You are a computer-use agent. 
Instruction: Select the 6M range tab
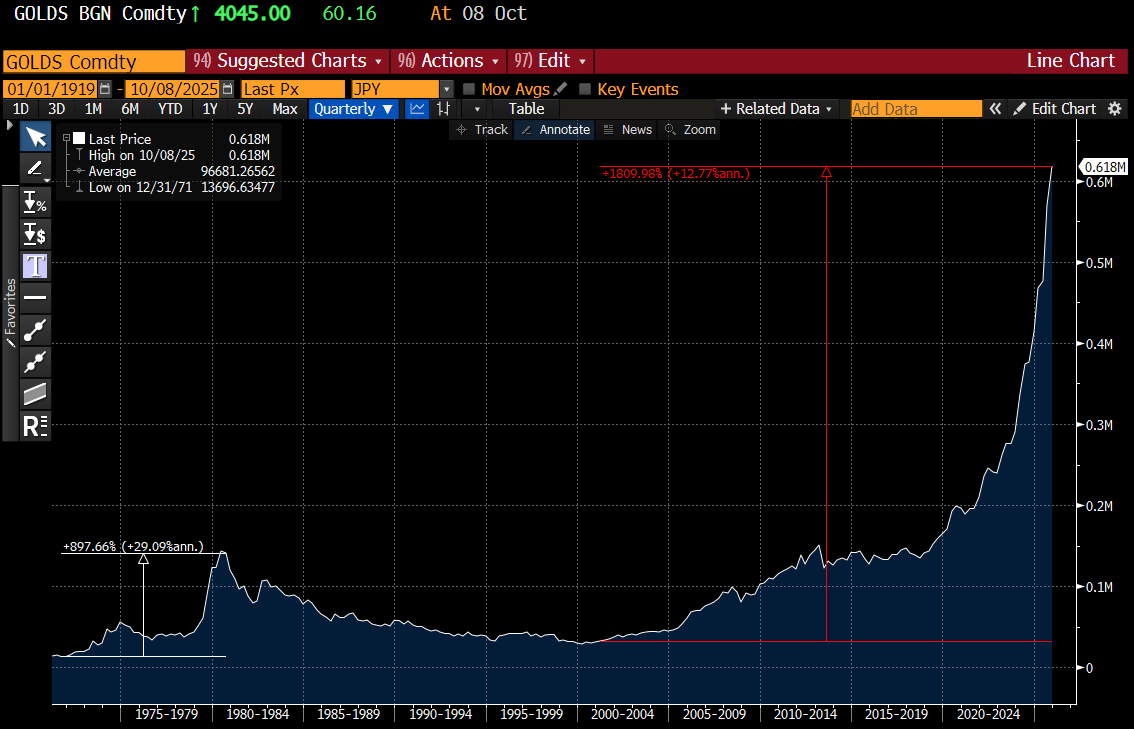[x=130, y=108]
